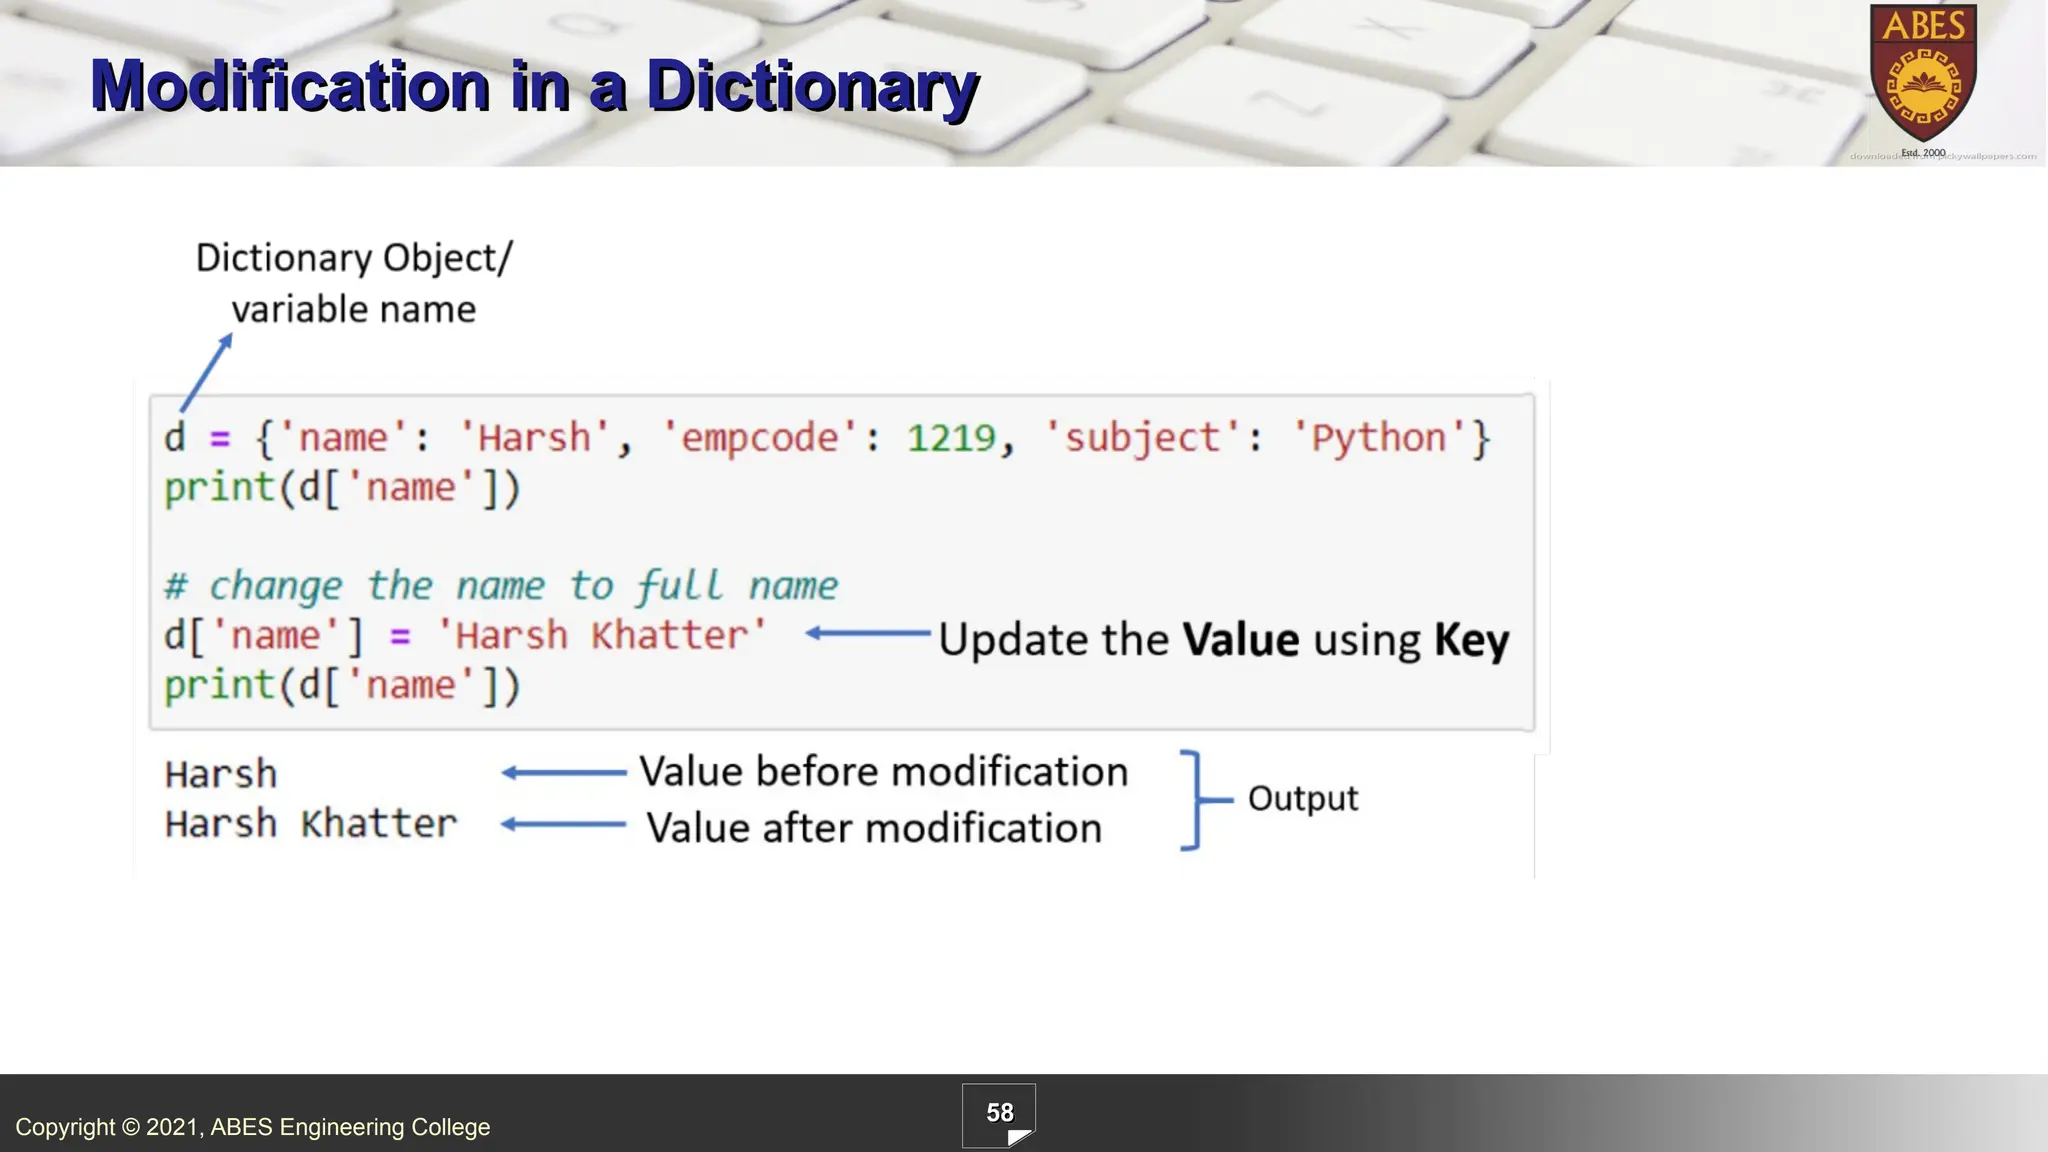Click the dictionary assignment code line
Image resolution: width=2048 pixels, height=1152 pixels.
(826, 438)
